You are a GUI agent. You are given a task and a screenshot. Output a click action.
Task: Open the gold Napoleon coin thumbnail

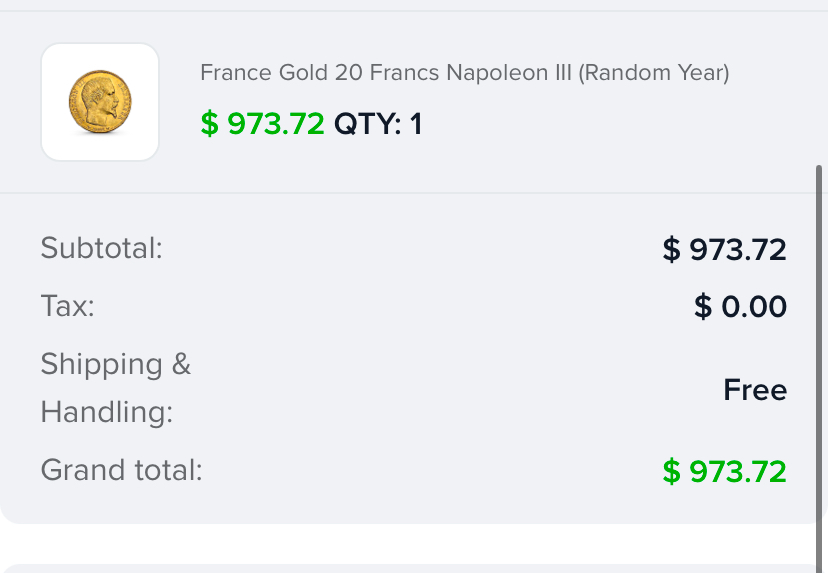100,101
